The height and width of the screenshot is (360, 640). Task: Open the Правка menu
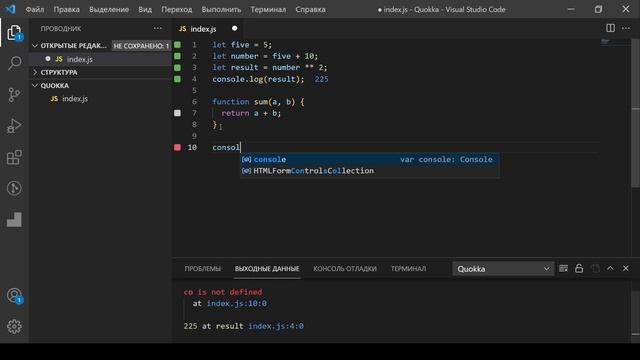click(x=67, y=9)
